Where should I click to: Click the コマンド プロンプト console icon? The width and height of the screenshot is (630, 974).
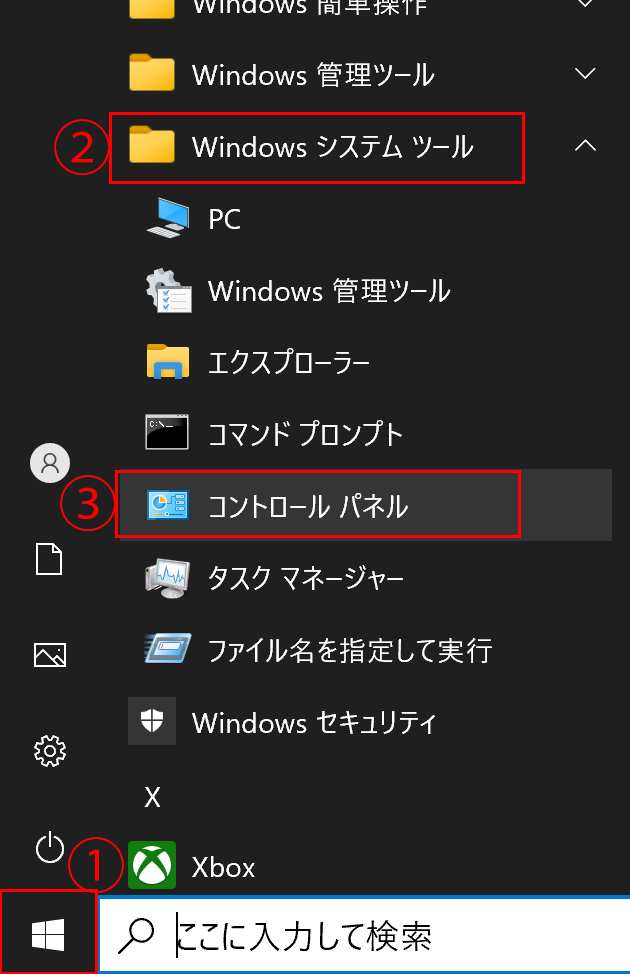pyautogui.click(x=167, y=432)
